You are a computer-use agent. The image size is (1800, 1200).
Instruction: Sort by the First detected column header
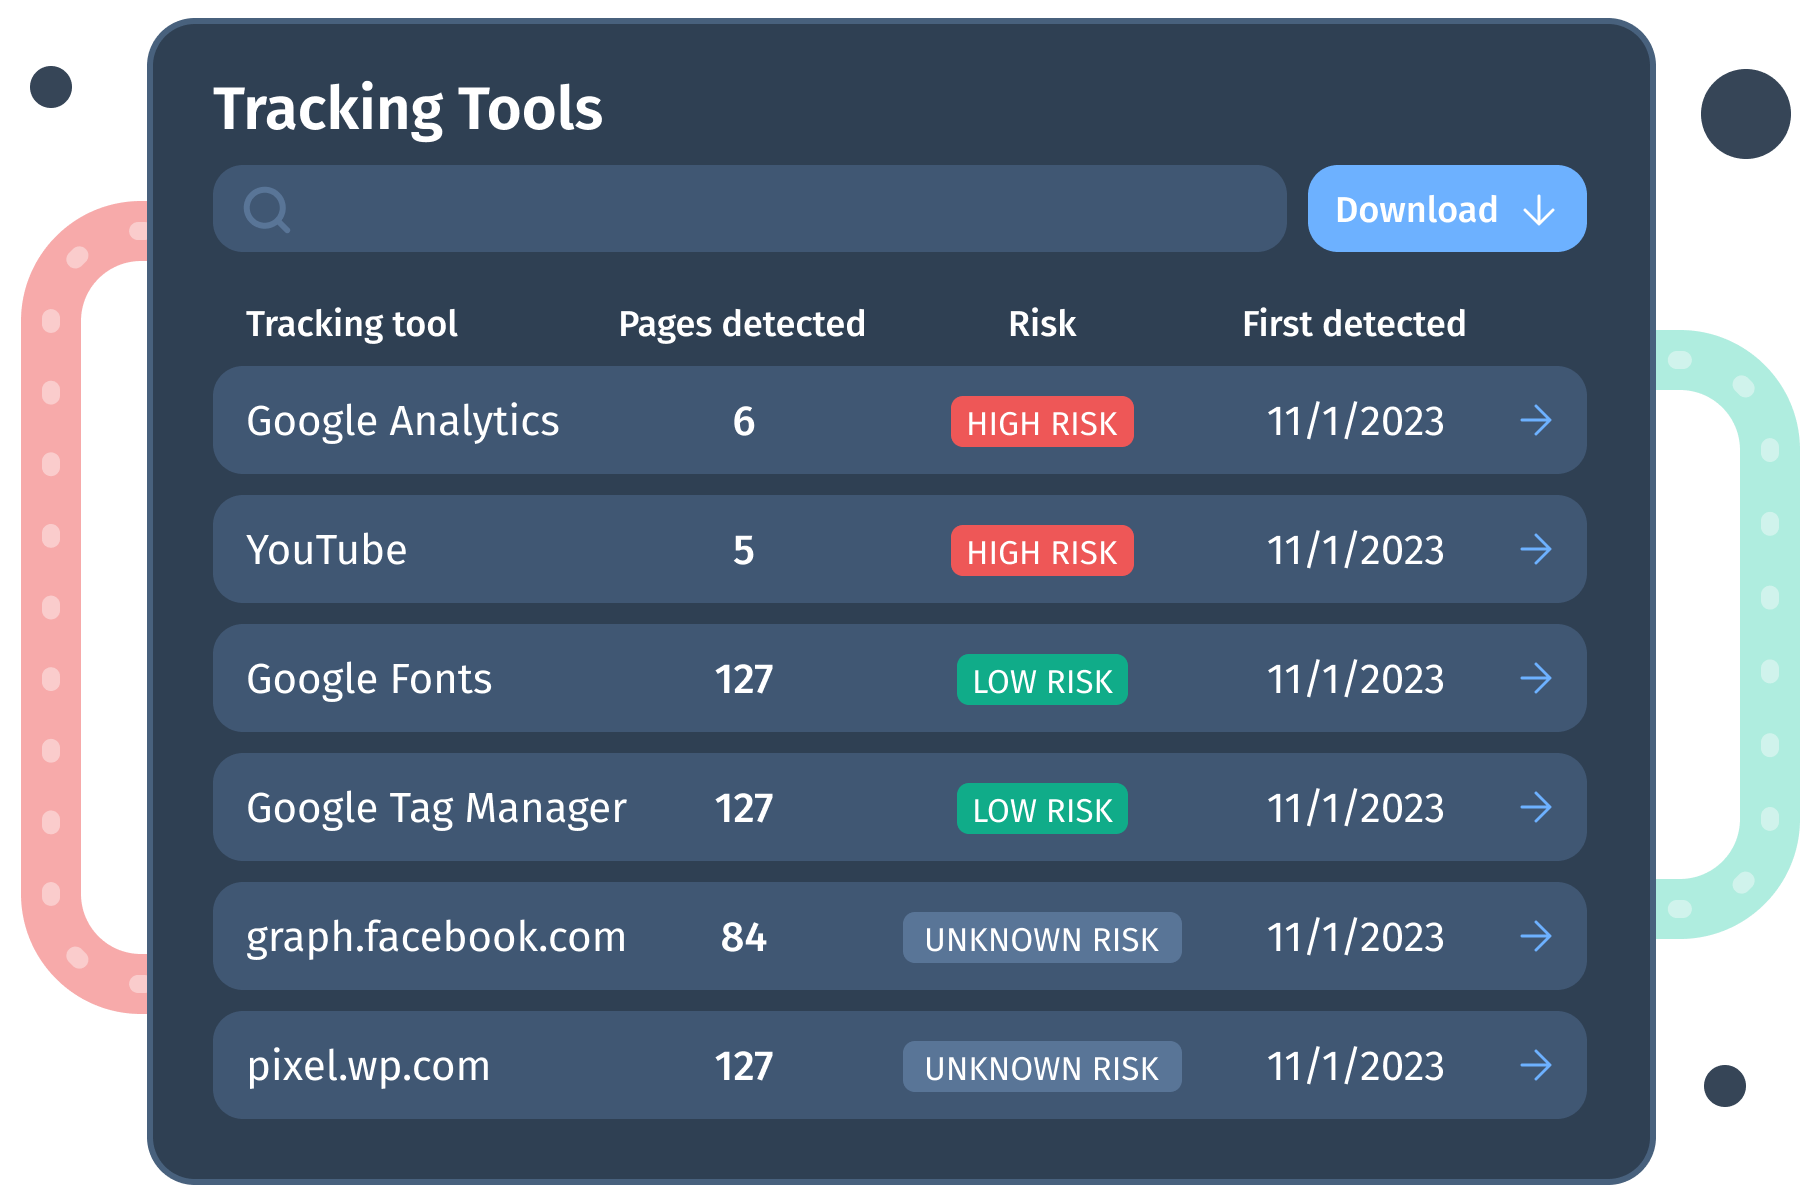coord(1353,323)
